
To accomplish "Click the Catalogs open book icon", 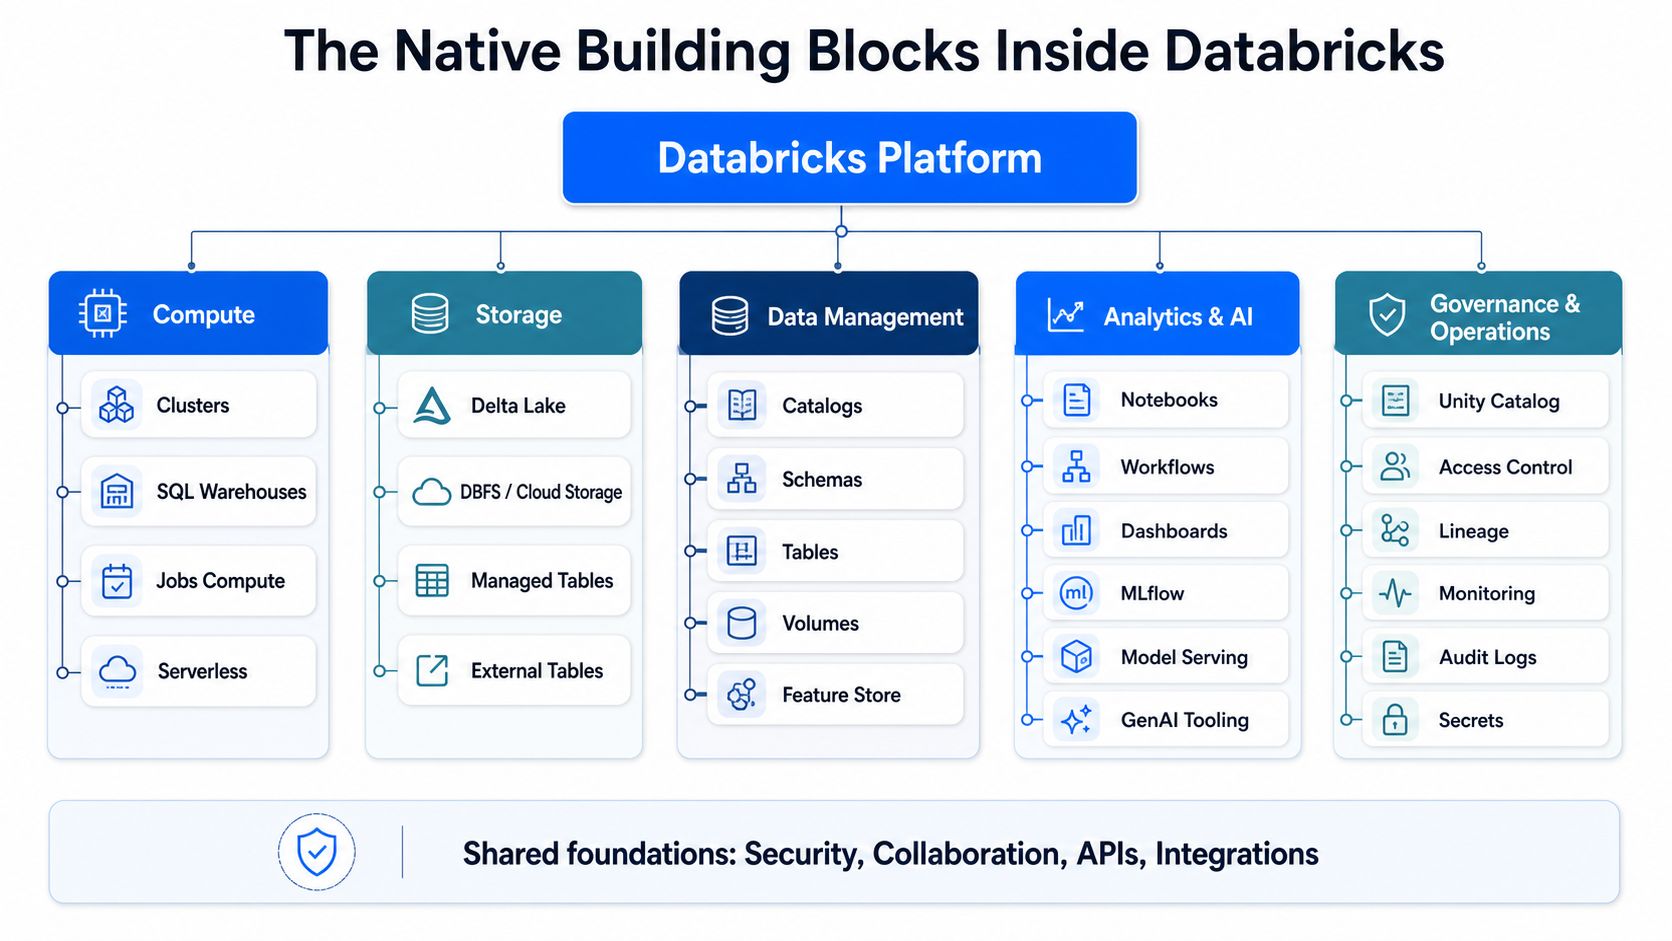I will (742, 405).
